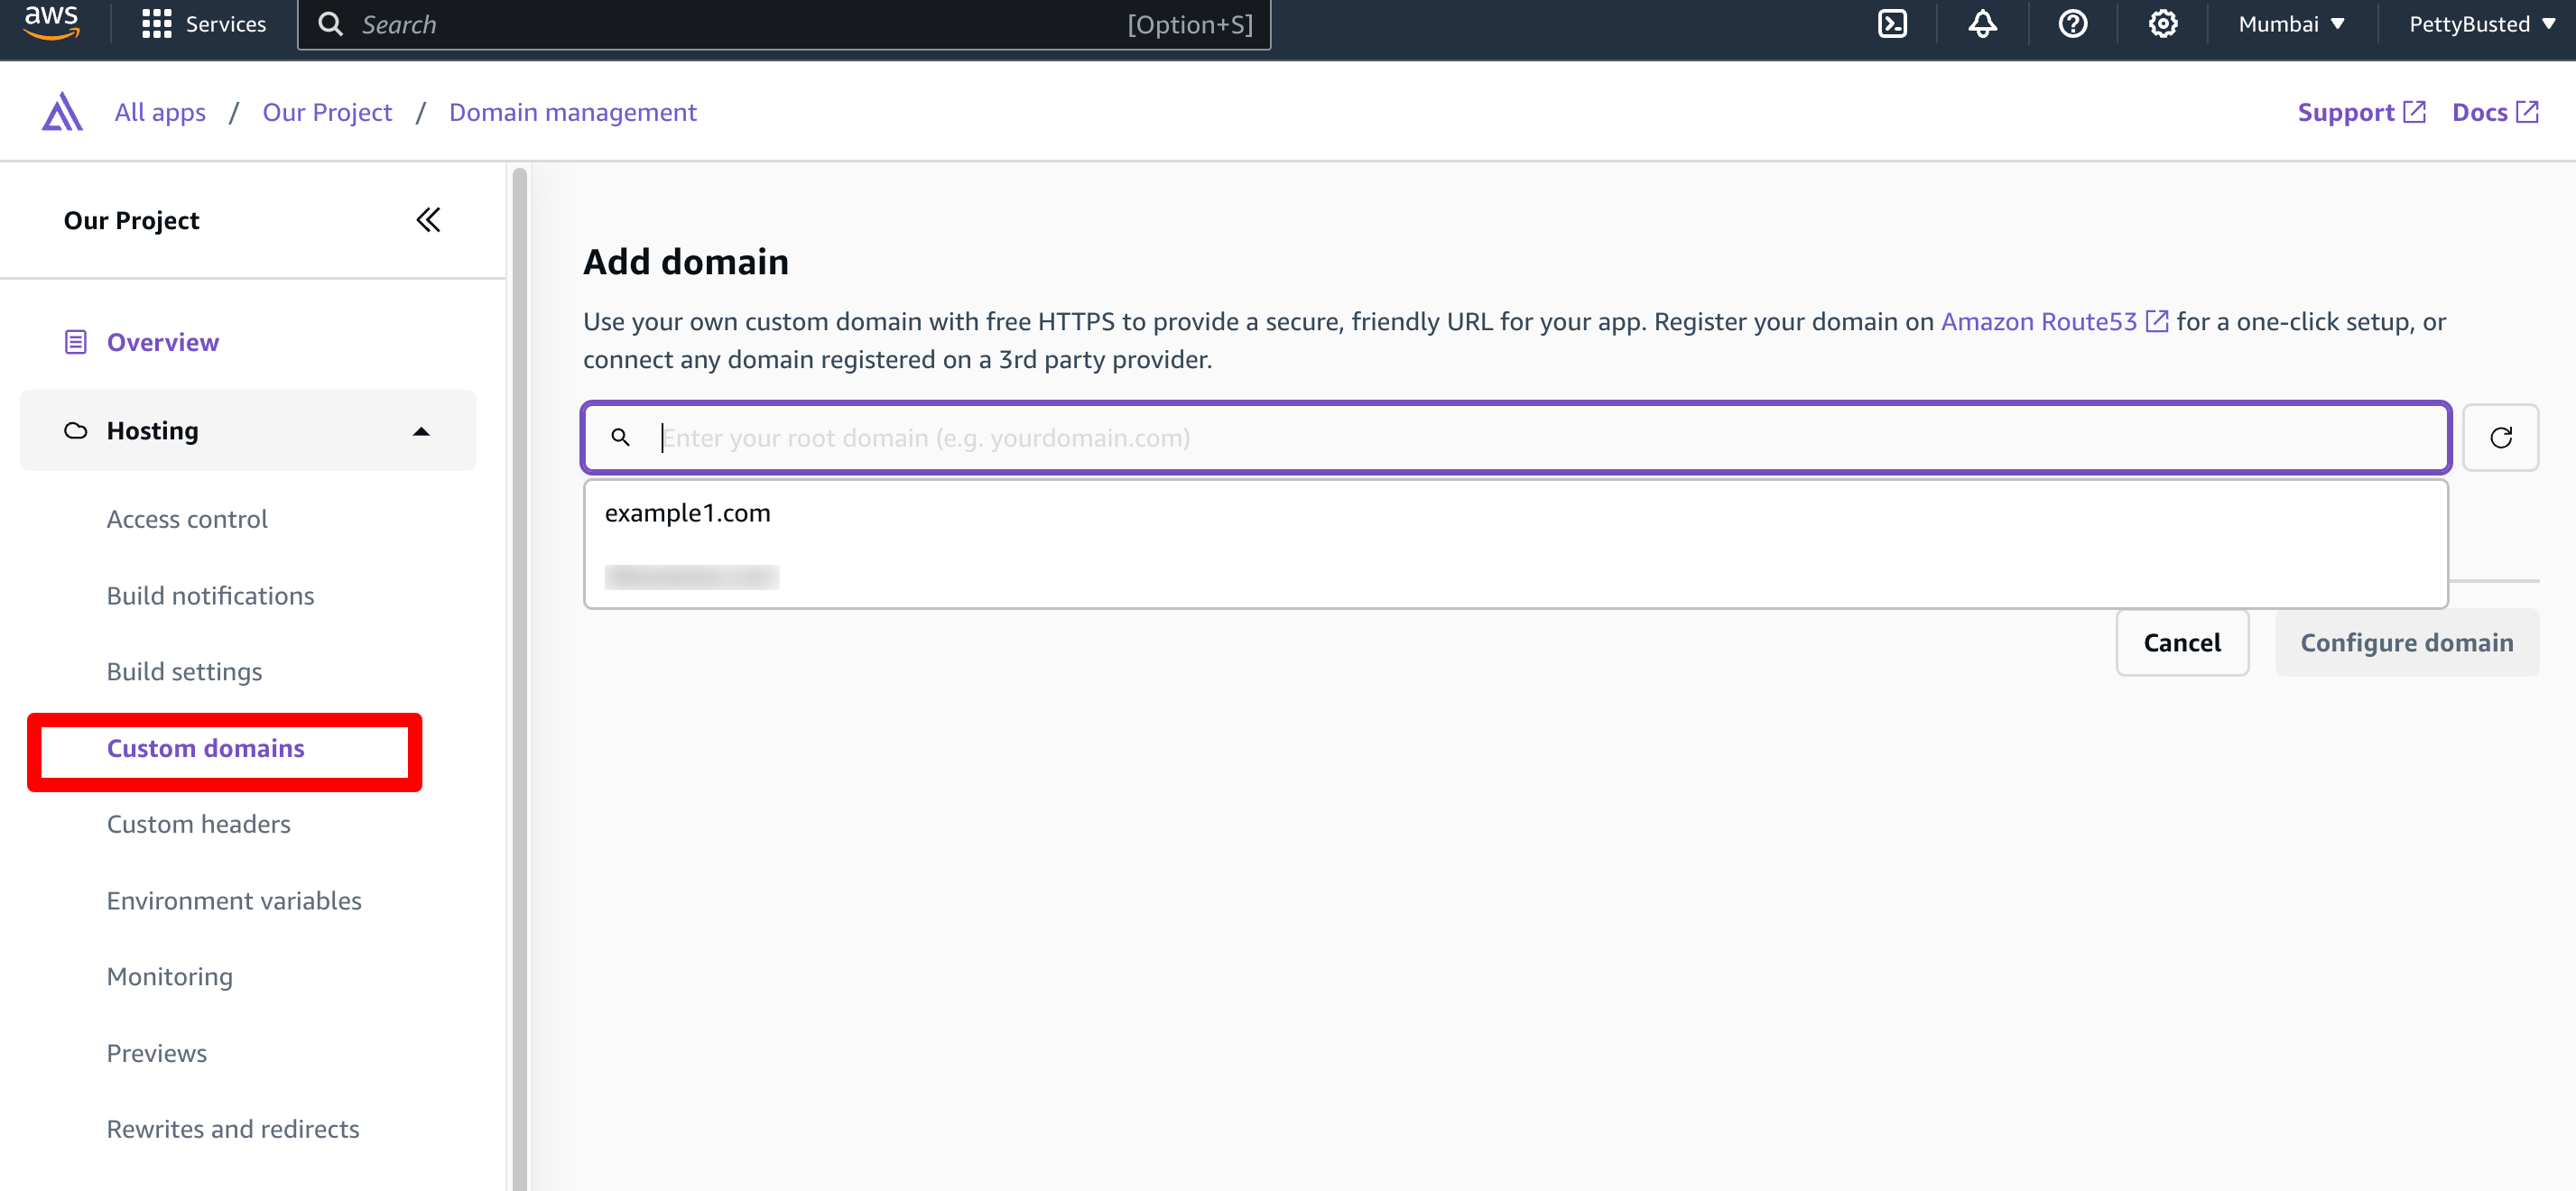This screenshot has width=2576, height=1191.
Task: Click Cancel button to dismiss dialog
Action: pyautogui.click(x=2182, y=642)
